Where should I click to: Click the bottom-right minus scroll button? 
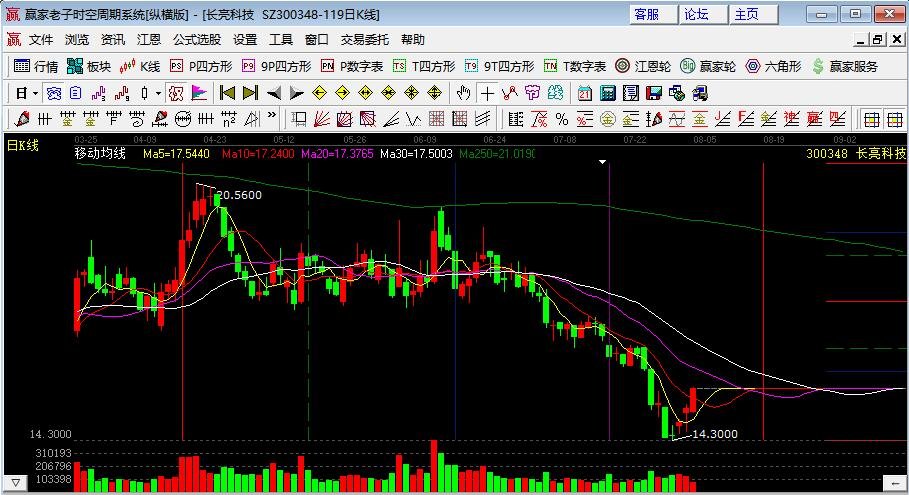pos(893,482)
